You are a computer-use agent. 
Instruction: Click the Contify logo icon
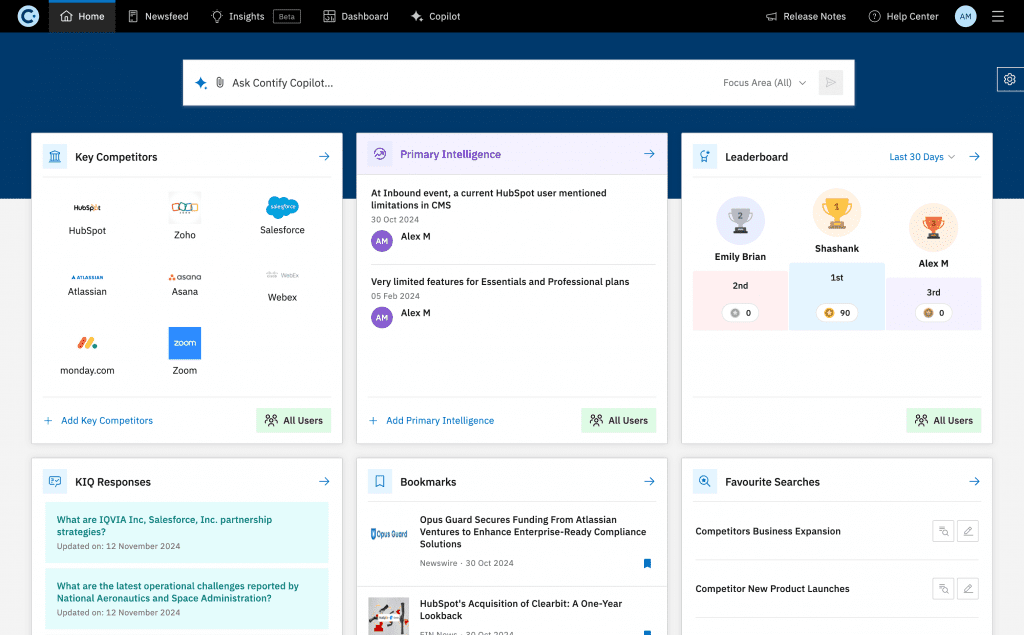coord(28,16)
